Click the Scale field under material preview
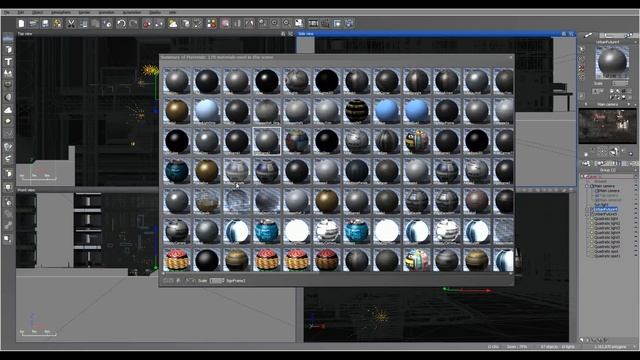Image resolution: width=640 pixels, height=360 pixels. [620, 83]
